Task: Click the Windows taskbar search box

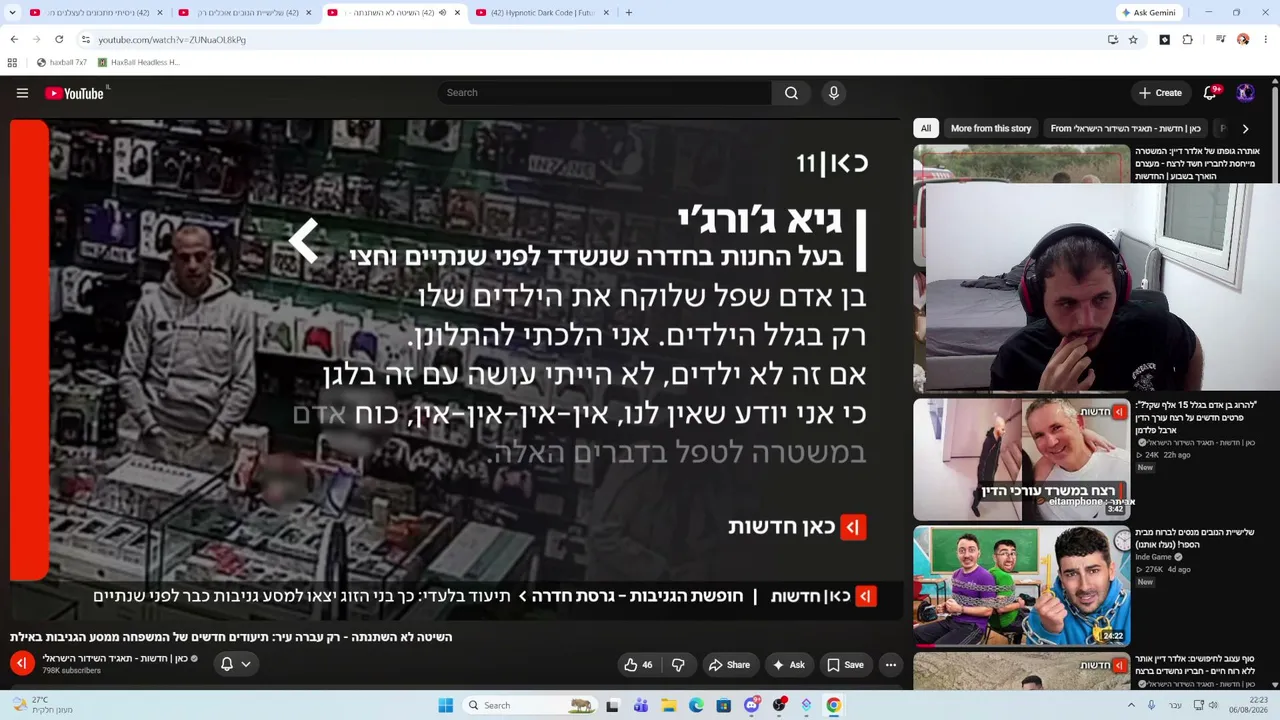Action: (x=530, y=705)
